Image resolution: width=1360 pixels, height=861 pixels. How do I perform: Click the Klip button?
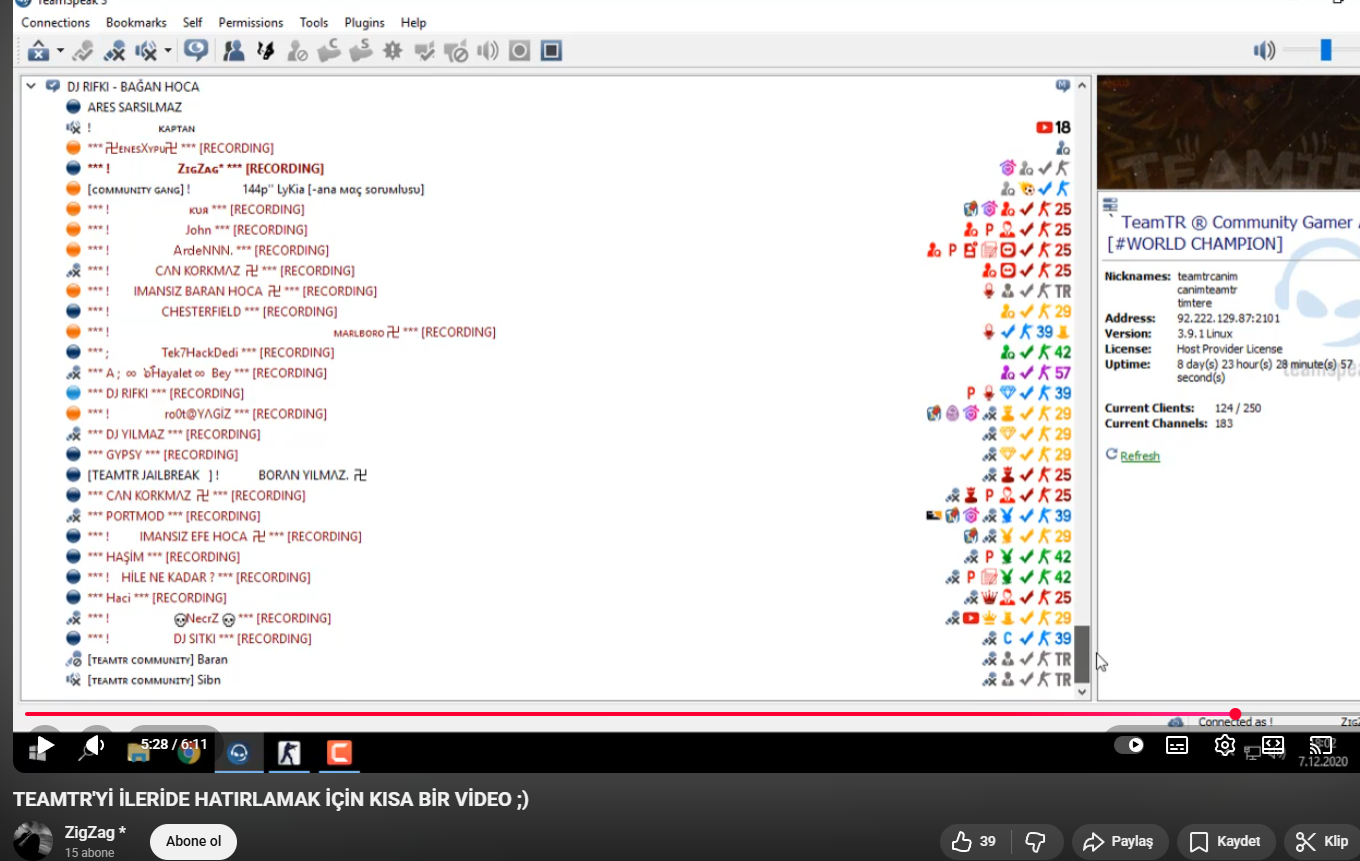(1322, 842)
